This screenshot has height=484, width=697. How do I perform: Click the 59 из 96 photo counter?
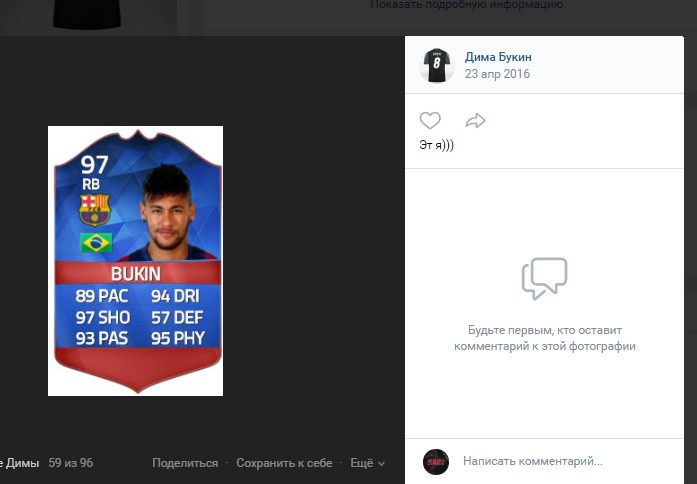[x=71, y=463]
